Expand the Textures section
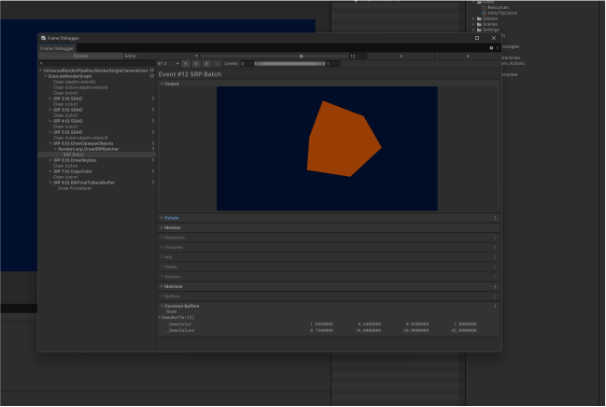 pyautogui.click(x=162, y=247)
